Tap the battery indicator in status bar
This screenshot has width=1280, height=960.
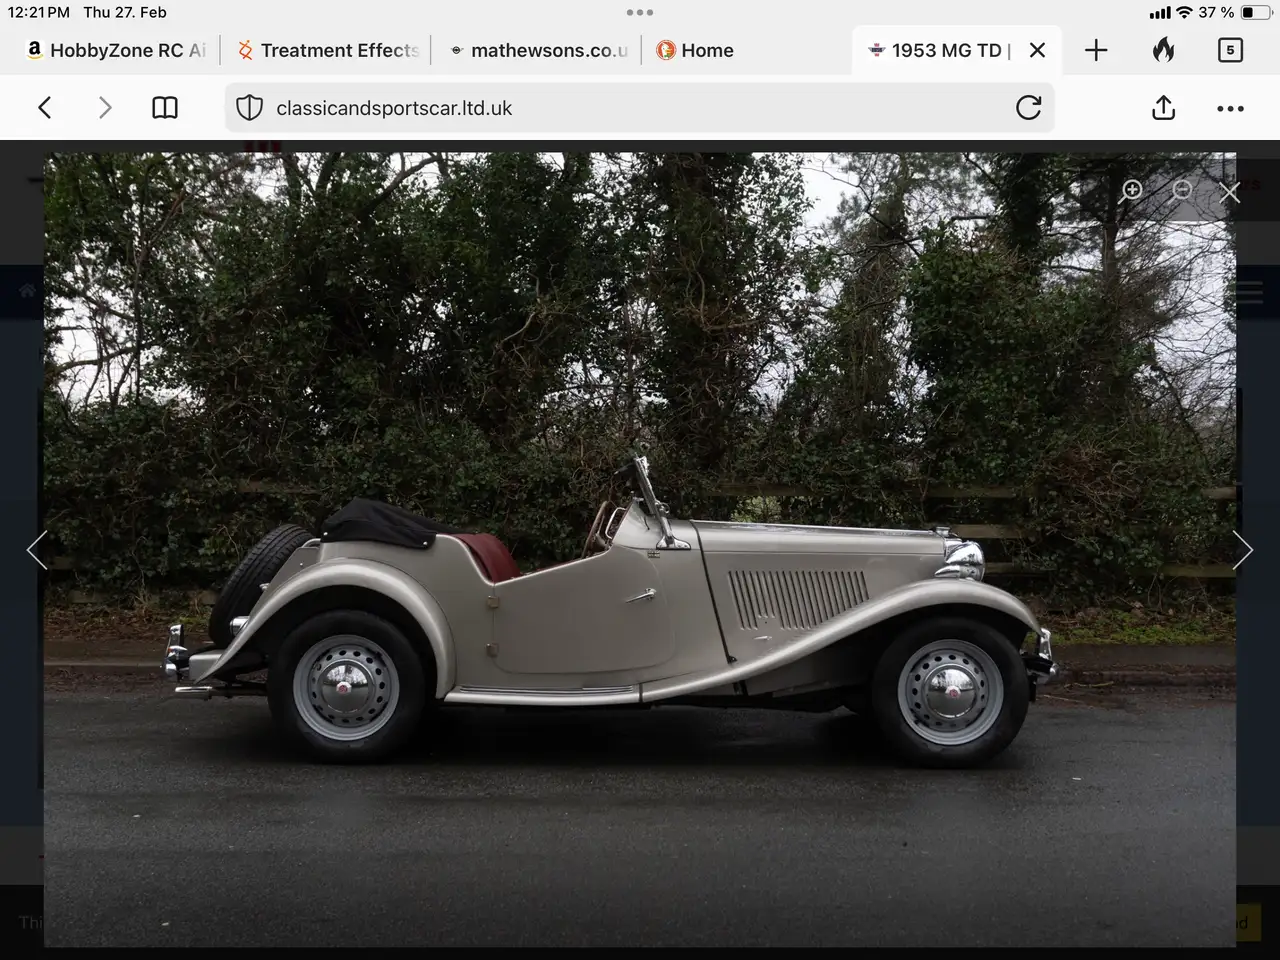coord(1255,13)
